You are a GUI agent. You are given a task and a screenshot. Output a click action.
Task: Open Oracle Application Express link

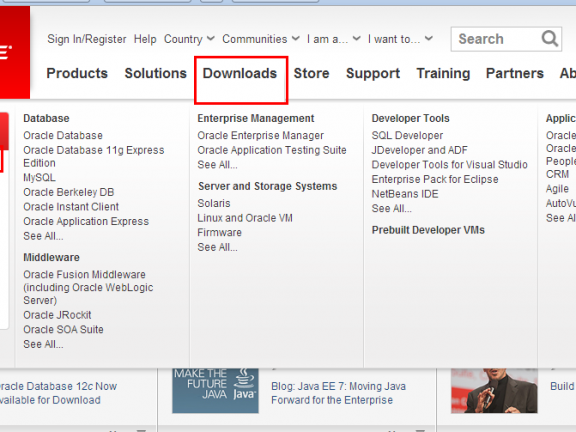coord(86,222)
